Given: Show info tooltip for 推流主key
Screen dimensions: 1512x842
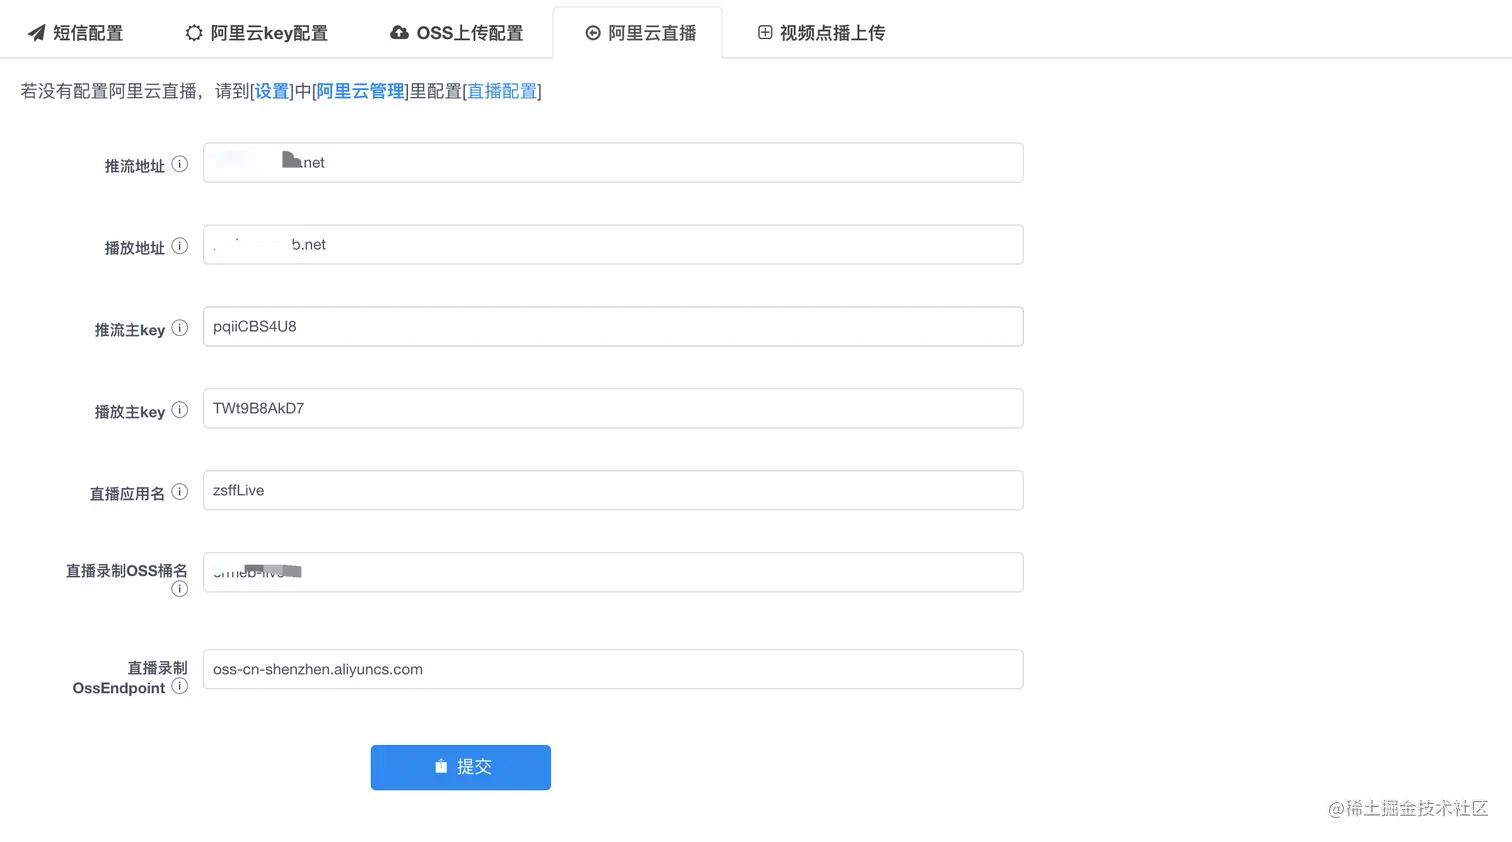Looking at the screenshot, I should (180, 328).
